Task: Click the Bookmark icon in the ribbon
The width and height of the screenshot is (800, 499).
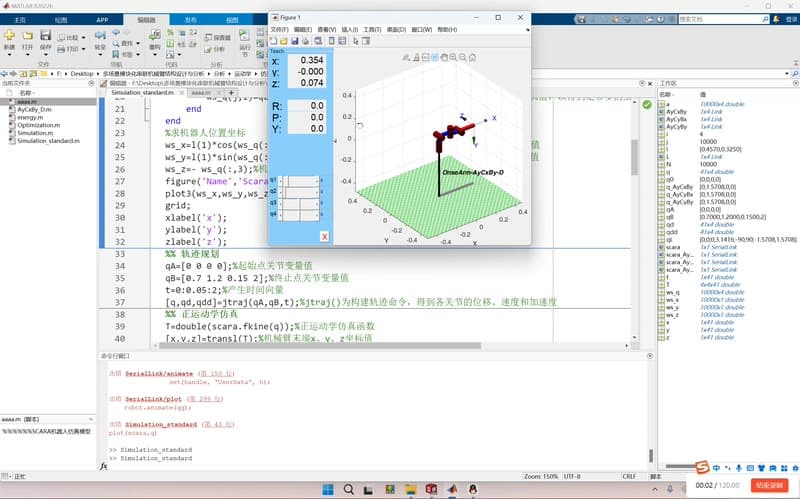Action: (x=116, y=54)
